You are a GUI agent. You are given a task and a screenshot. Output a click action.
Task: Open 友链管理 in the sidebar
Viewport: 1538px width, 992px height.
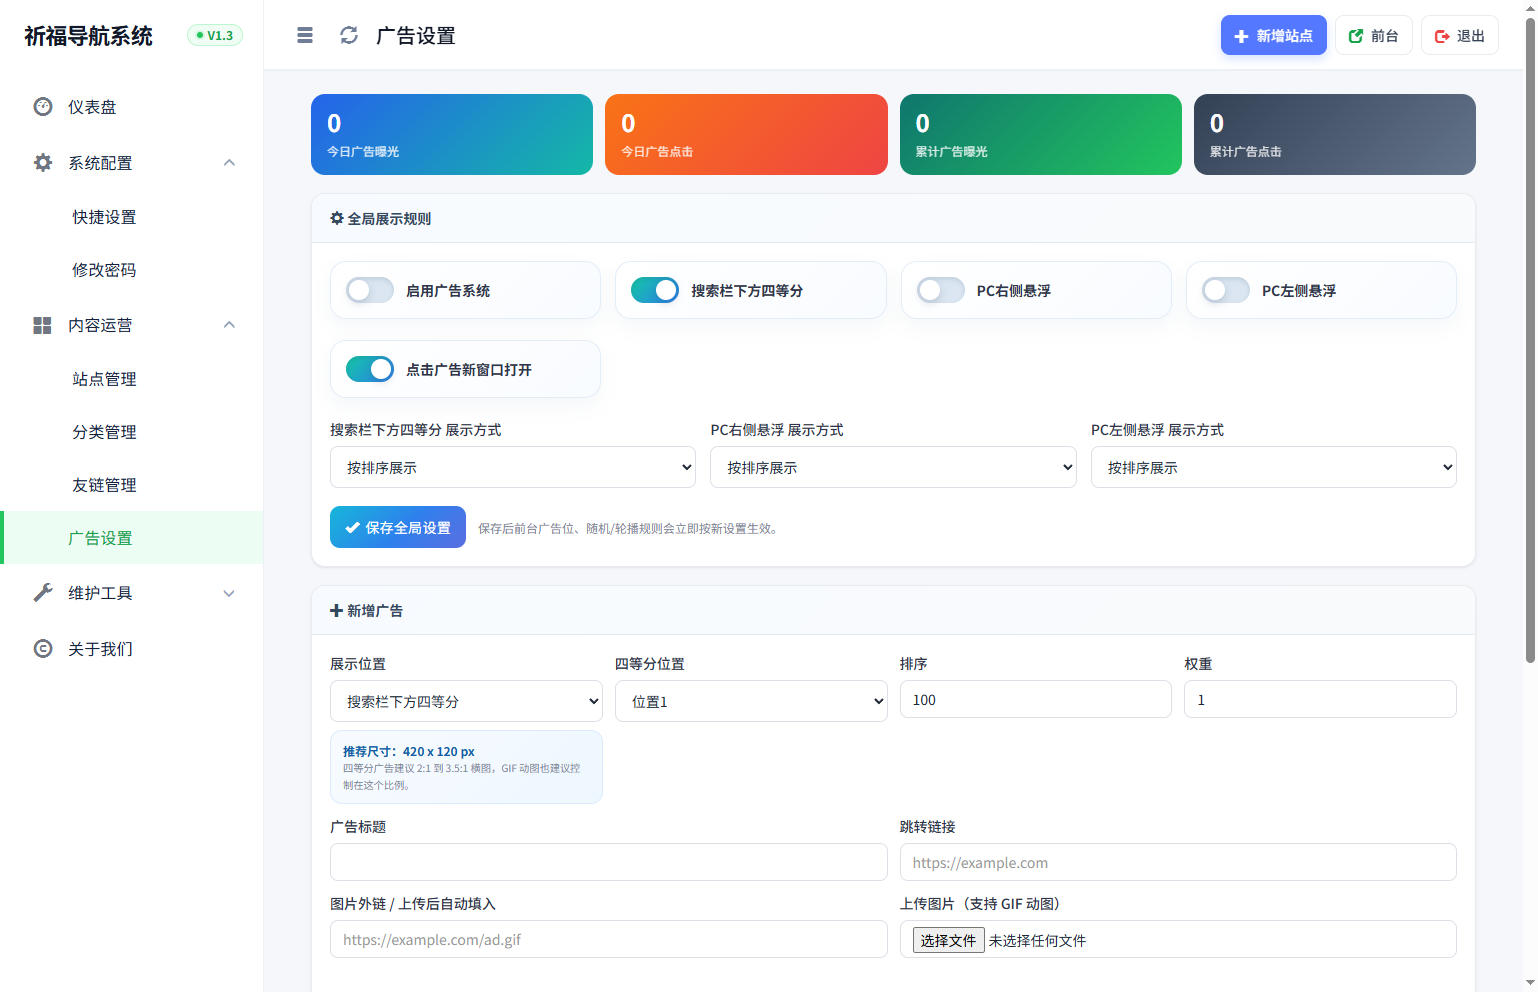click(x=132, y=485)
